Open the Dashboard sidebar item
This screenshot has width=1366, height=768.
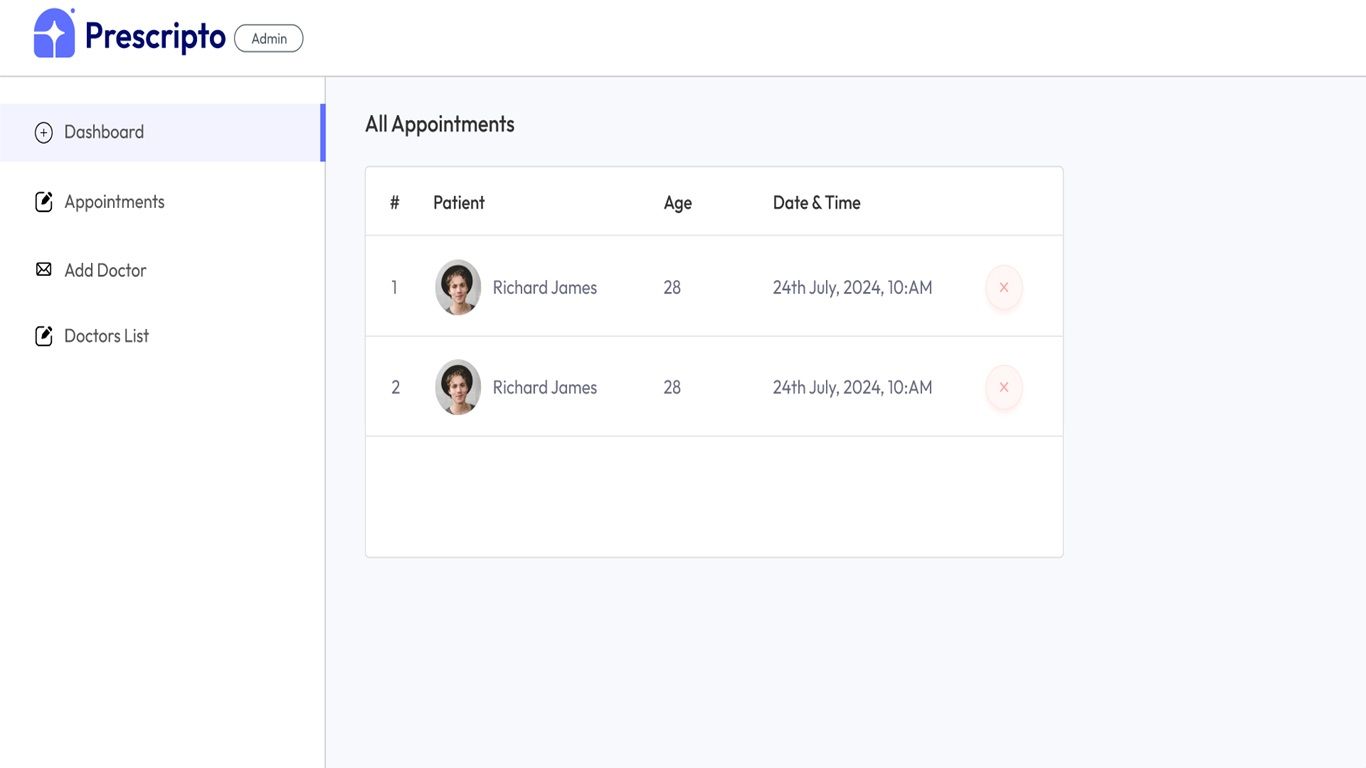click(x=104, y=132)
